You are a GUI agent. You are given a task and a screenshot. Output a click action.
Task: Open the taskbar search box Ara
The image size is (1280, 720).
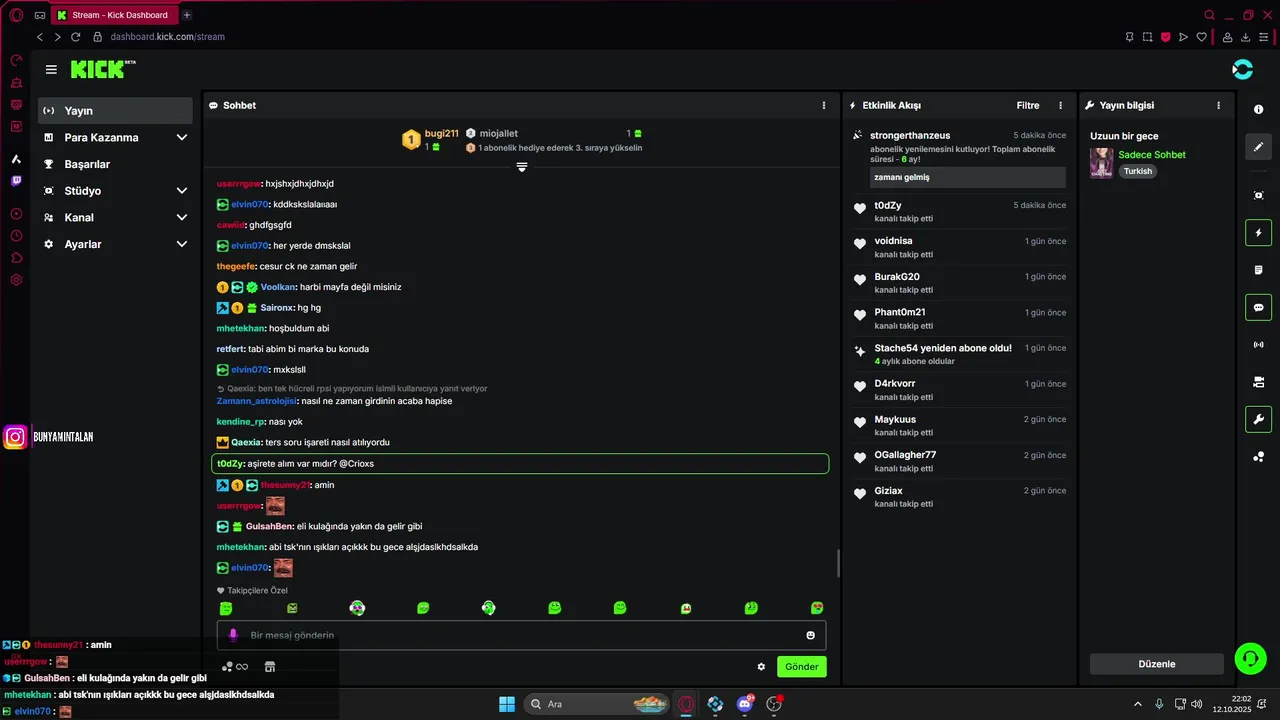click(598, 704)
